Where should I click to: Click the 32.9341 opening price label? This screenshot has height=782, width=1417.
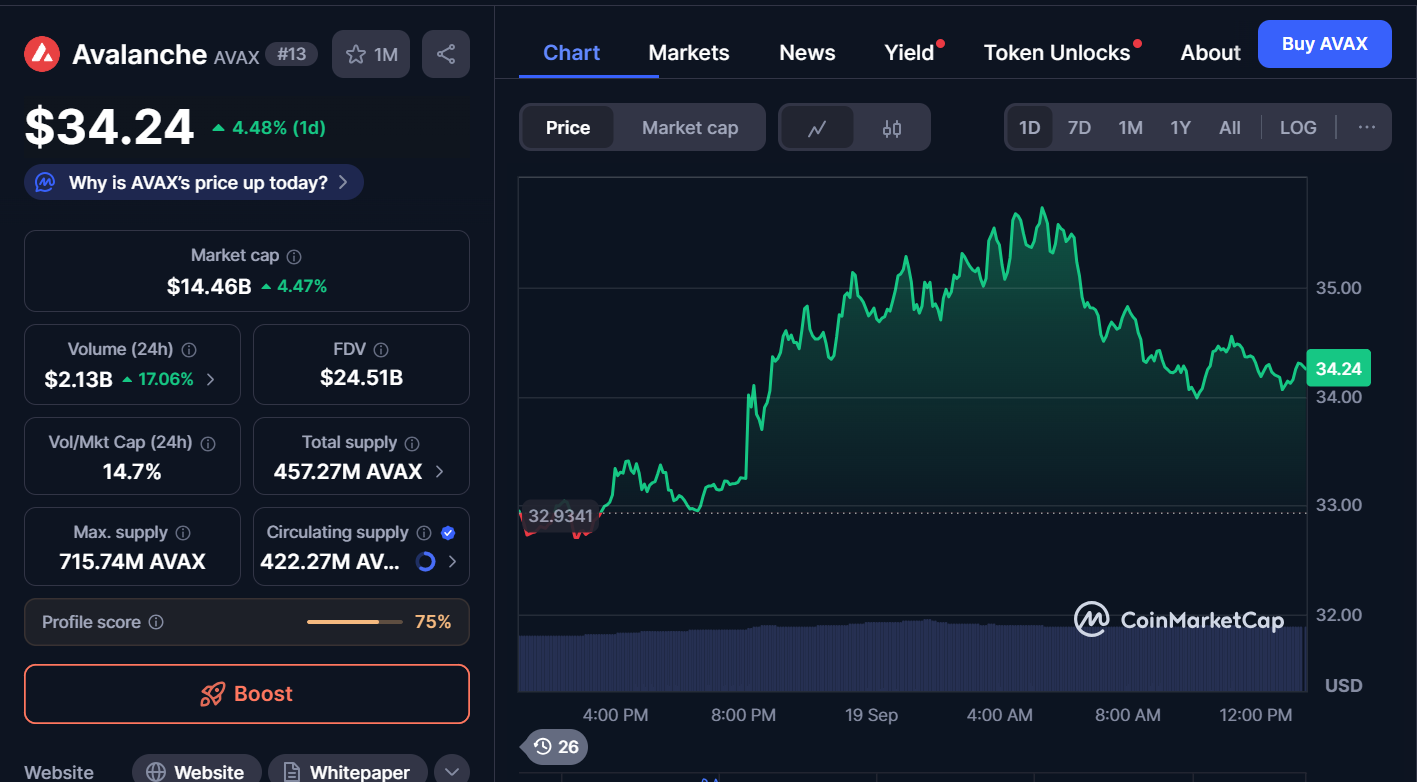click(561, 516)
